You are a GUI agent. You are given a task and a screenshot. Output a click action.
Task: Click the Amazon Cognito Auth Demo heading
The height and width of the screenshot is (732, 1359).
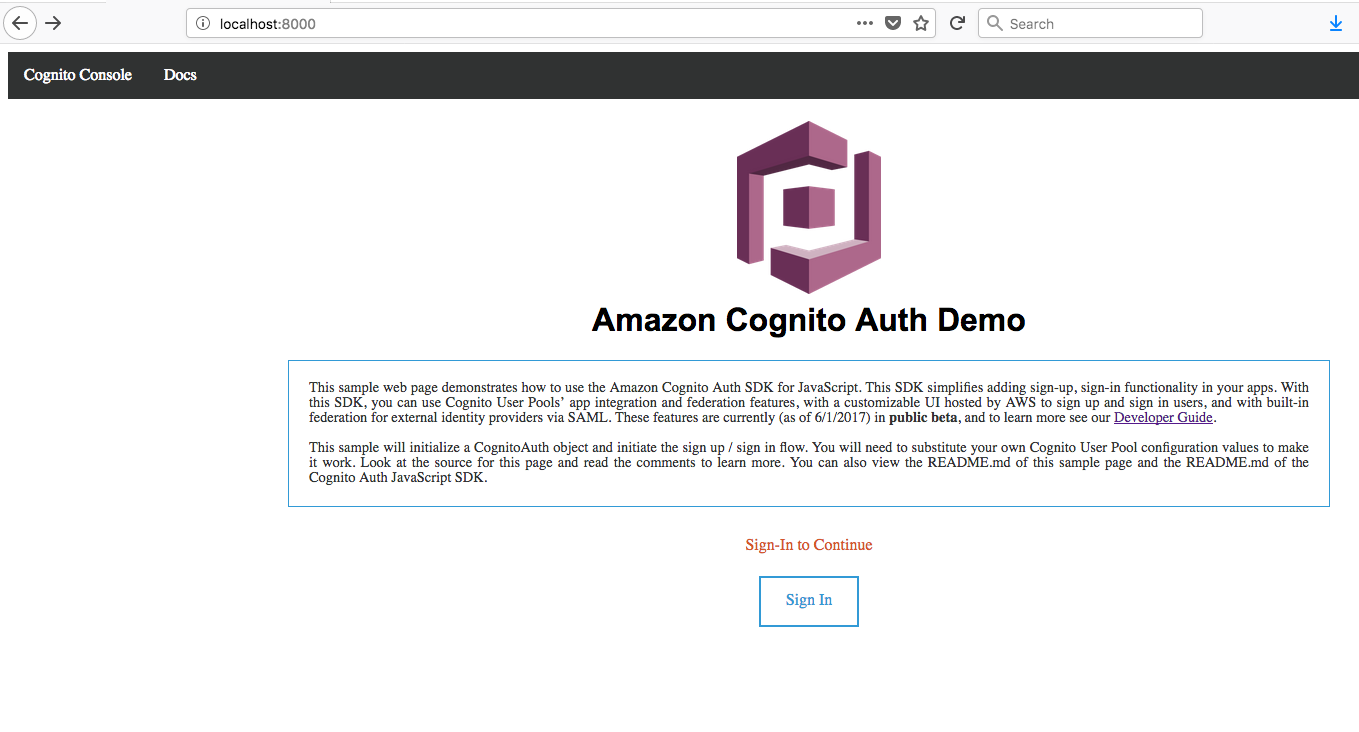(809, 320)
